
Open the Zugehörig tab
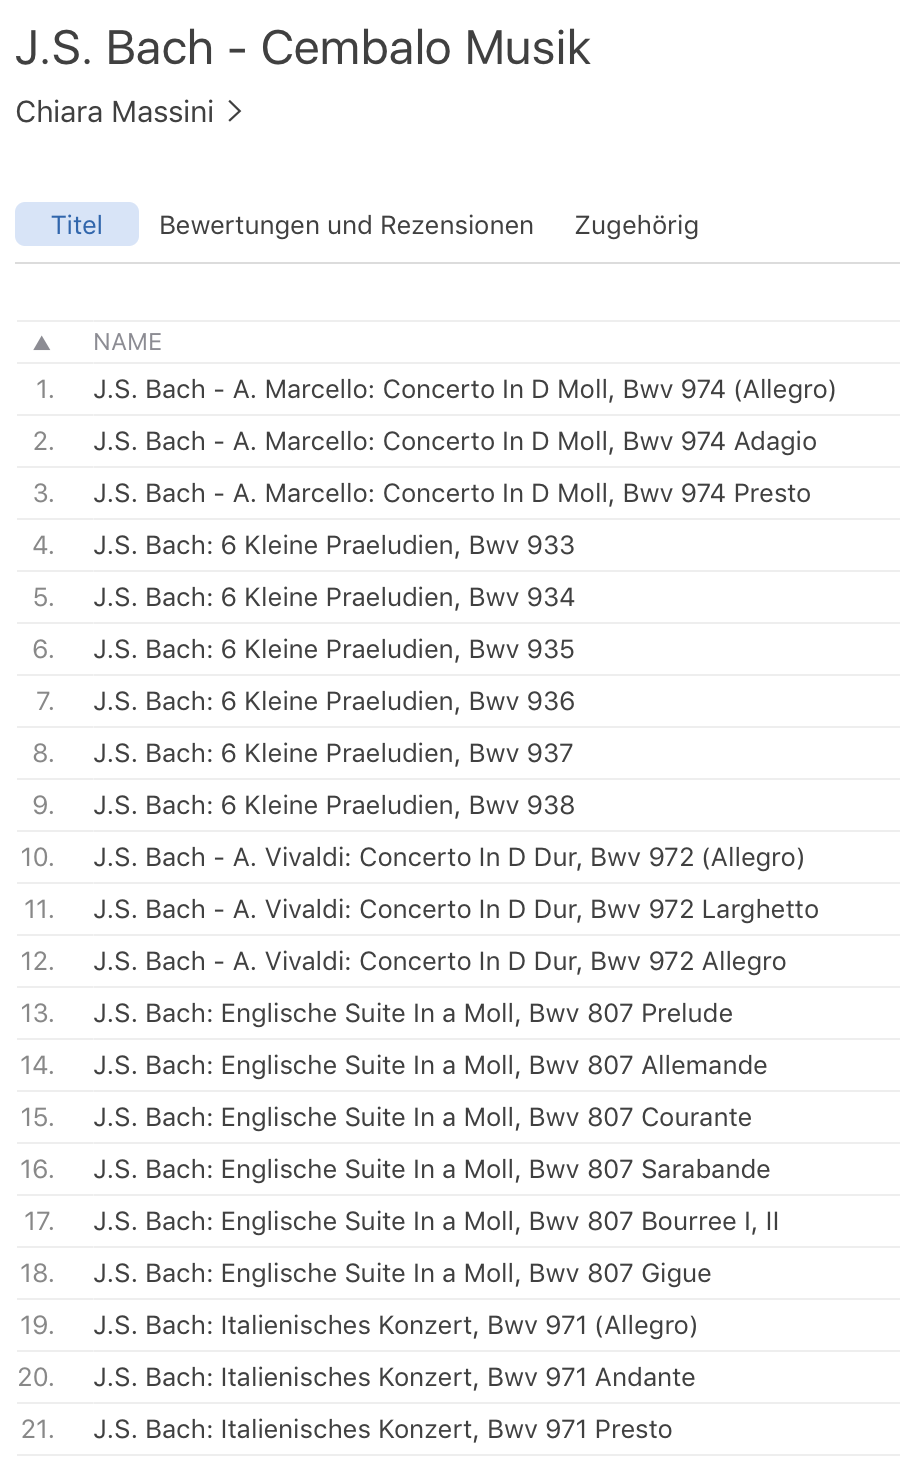coord(636,225)
